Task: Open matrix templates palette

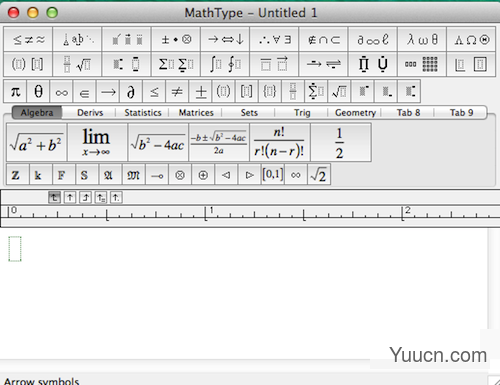Action: coord(422,64)
